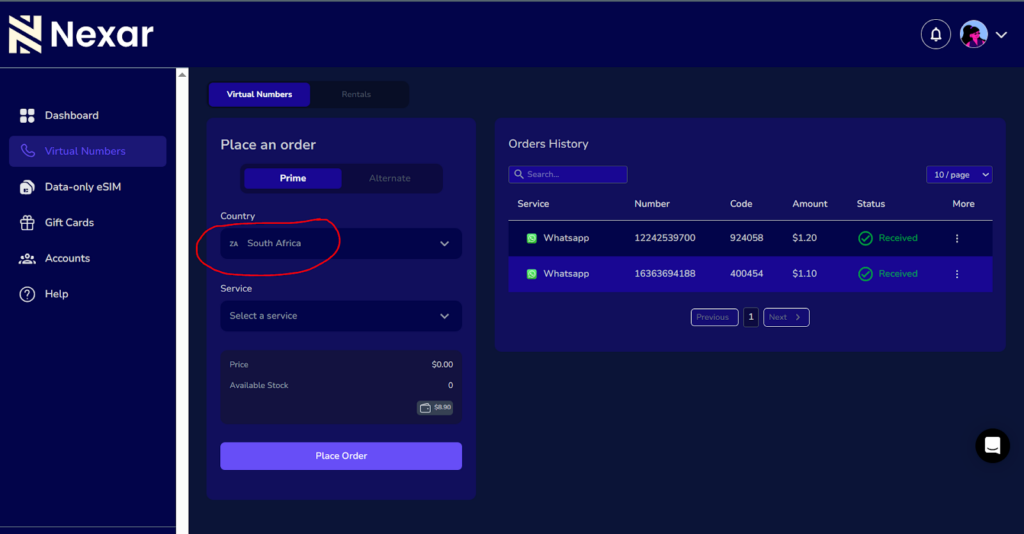The image size is (1024, 534).
Task: Open Data-only eSIM in sidebar
Action: pyautogui.click(x=82, y=187)
